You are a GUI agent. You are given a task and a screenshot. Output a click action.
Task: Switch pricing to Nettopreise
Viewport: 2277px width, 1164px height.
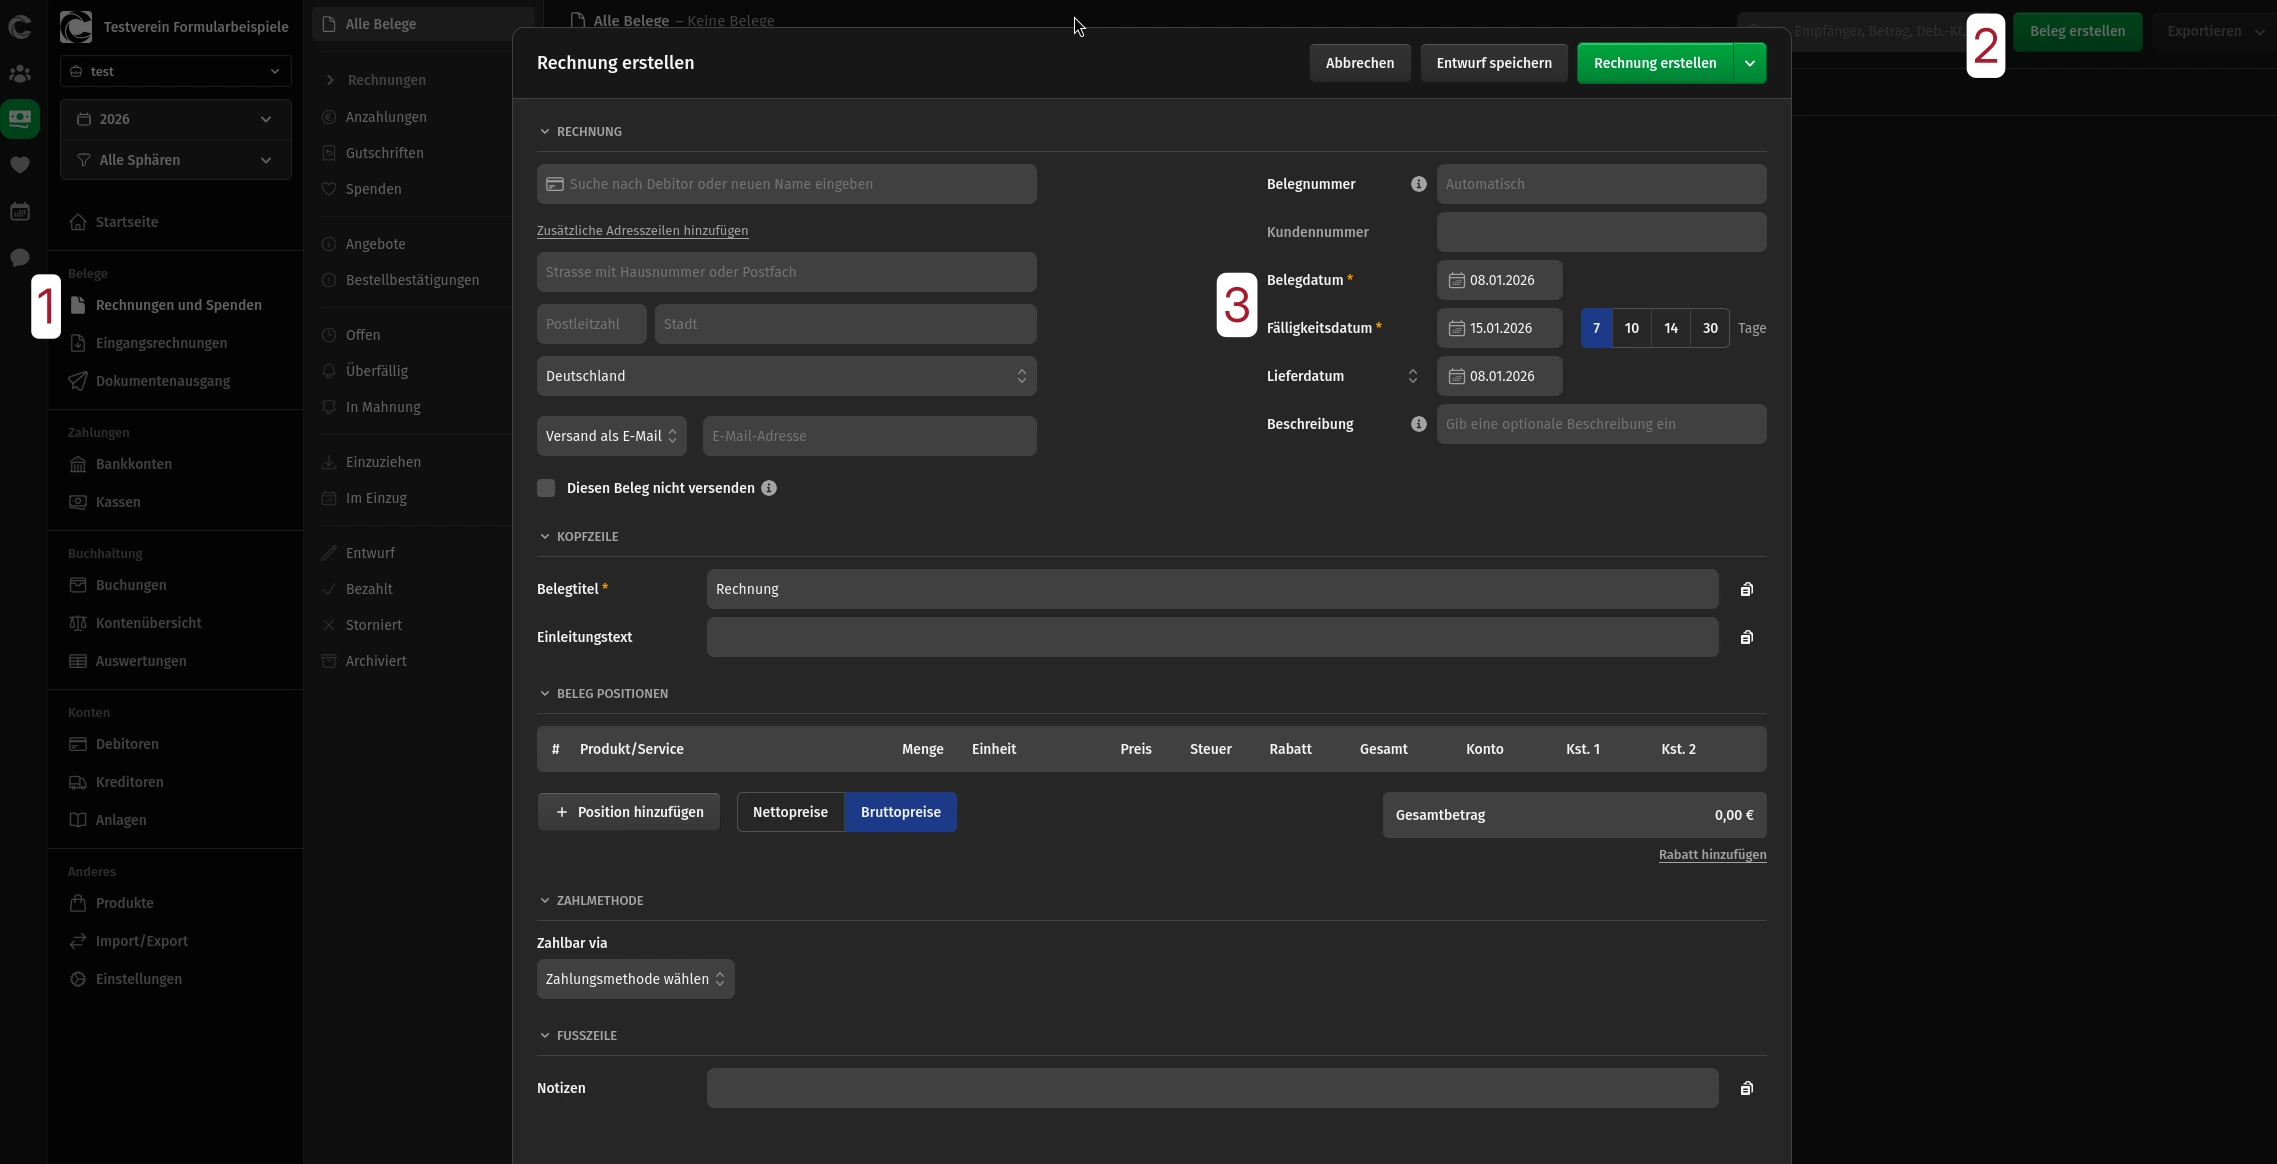point(790,812)
